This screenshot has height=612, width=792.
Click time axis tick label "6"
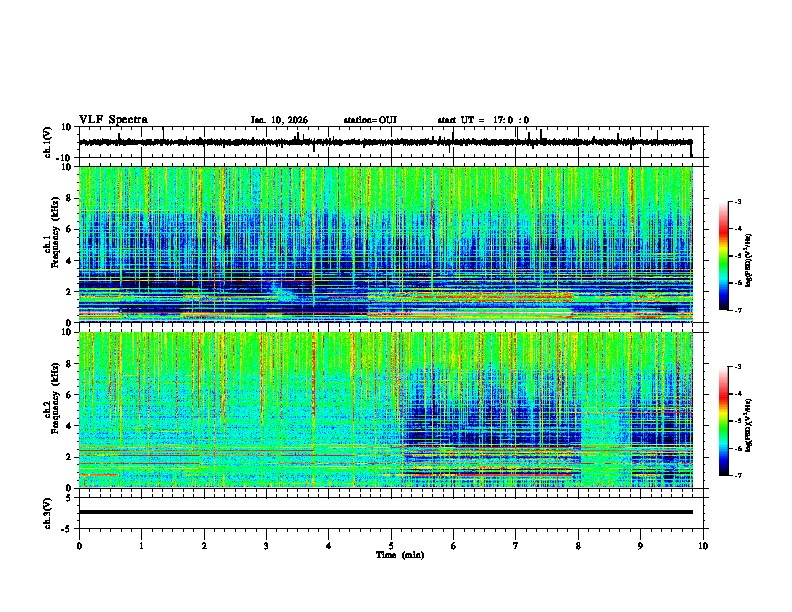coord(454,546)
